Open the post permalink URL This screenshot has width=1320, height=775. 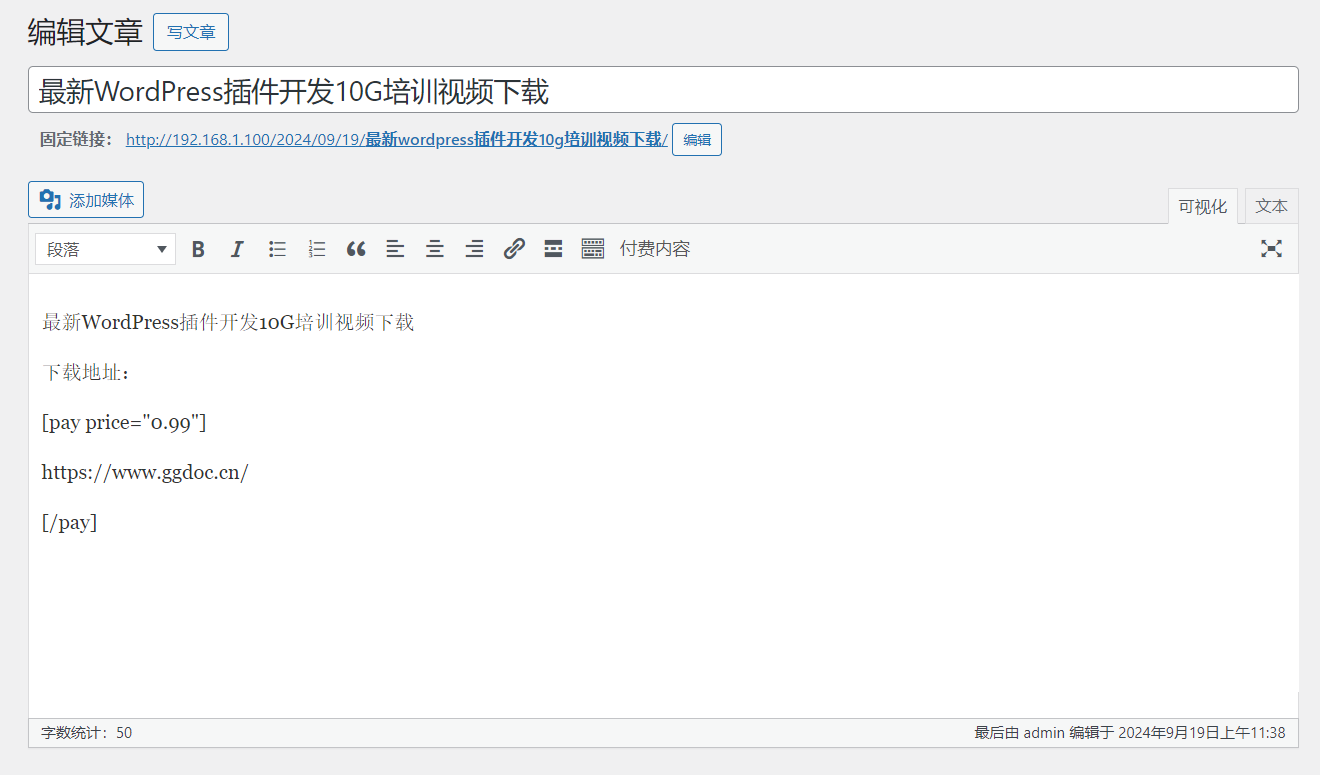click(x=397, y=140)
